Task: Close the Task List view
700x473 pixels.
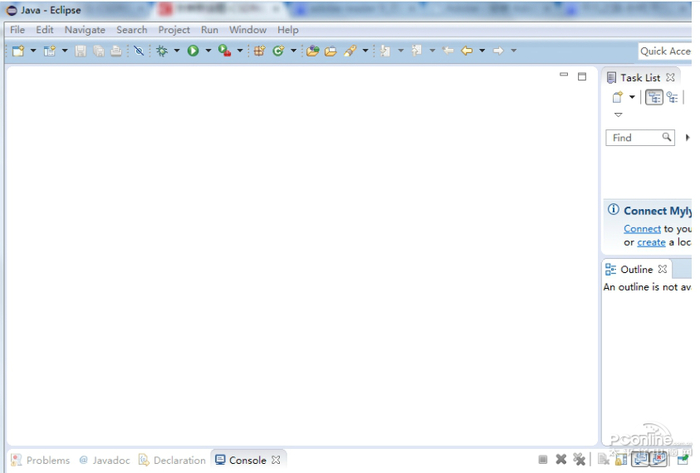Action: click(670, 77)
